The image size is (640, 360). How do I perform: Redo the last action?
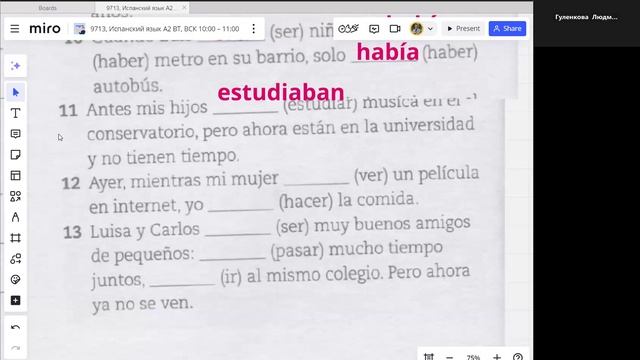(x=16, y=348)
